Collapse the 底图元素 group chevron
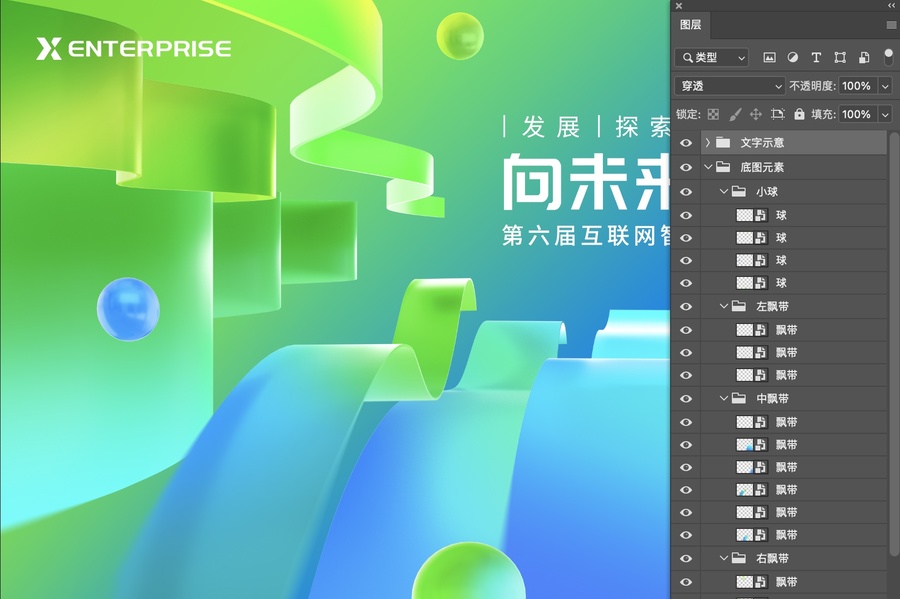The width and height of the screenshot is (900, 599). [708, 167]
